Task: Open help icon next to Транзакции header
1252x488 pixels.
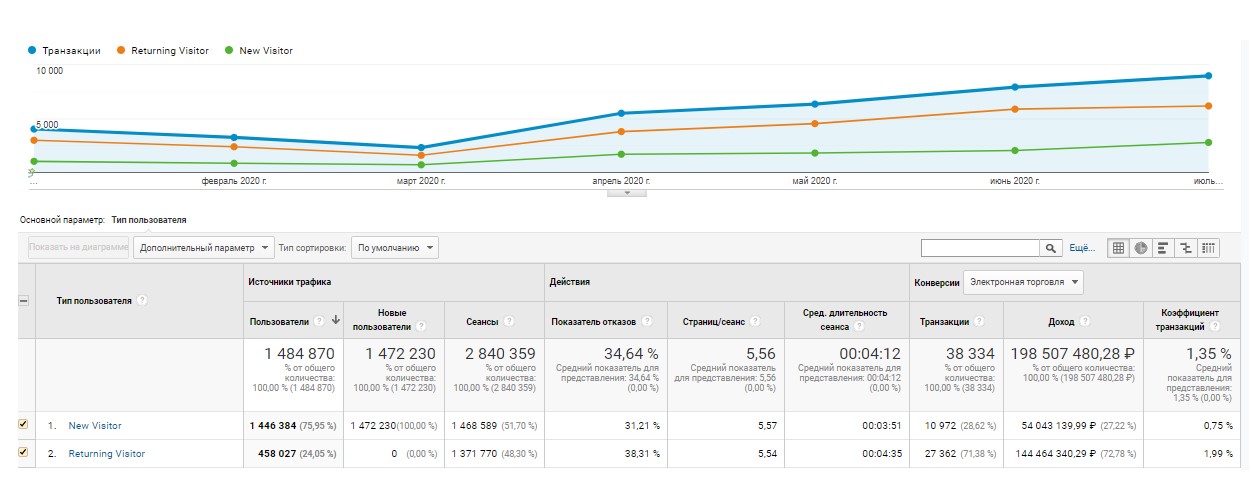Action: (x=978, y=321)
